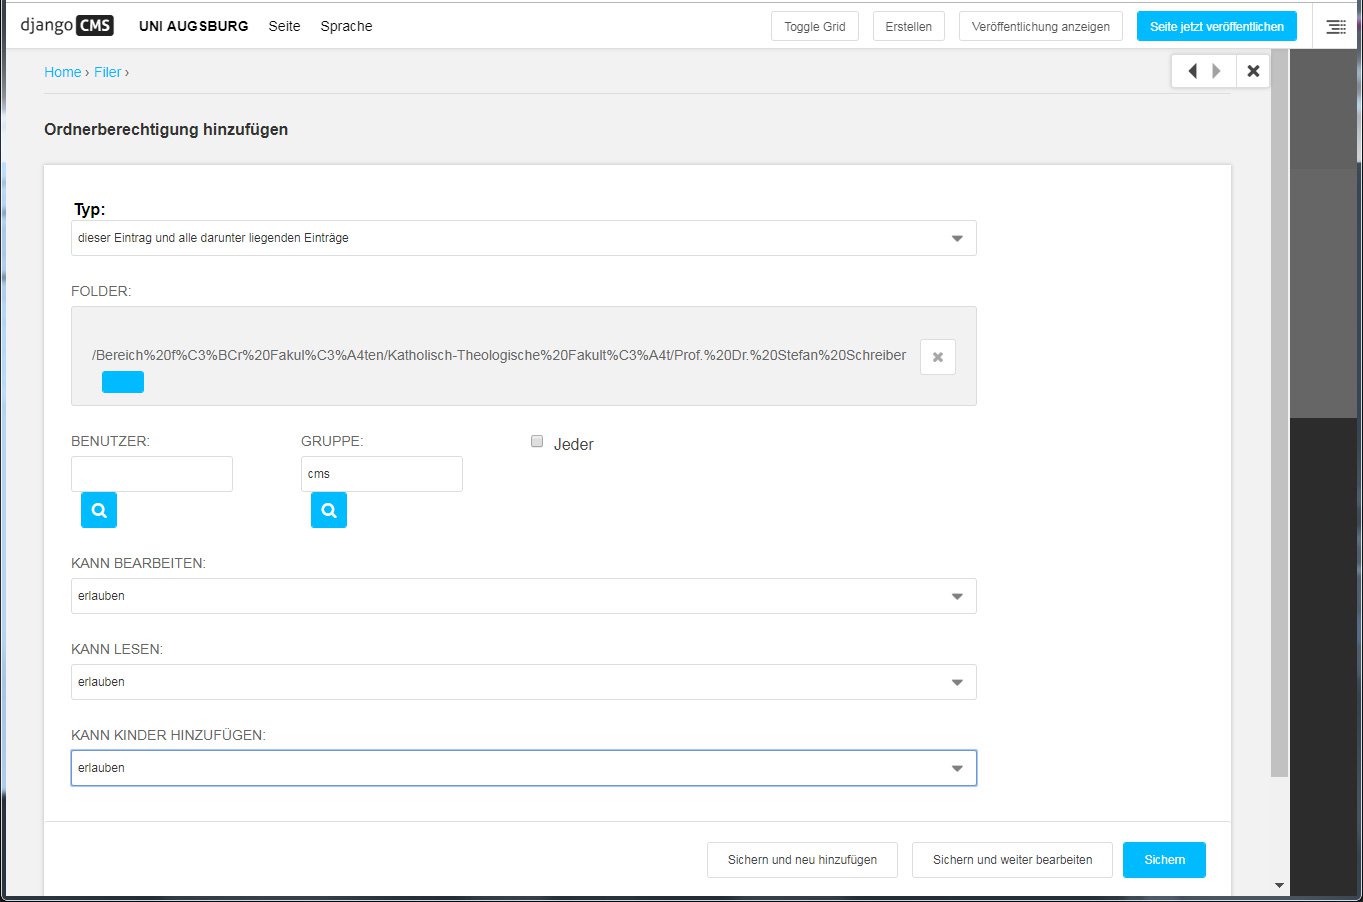Viewport: 1363px width, 902px height.
Task: Go forward using the right arrow icon
Action: click(1217, 71)
